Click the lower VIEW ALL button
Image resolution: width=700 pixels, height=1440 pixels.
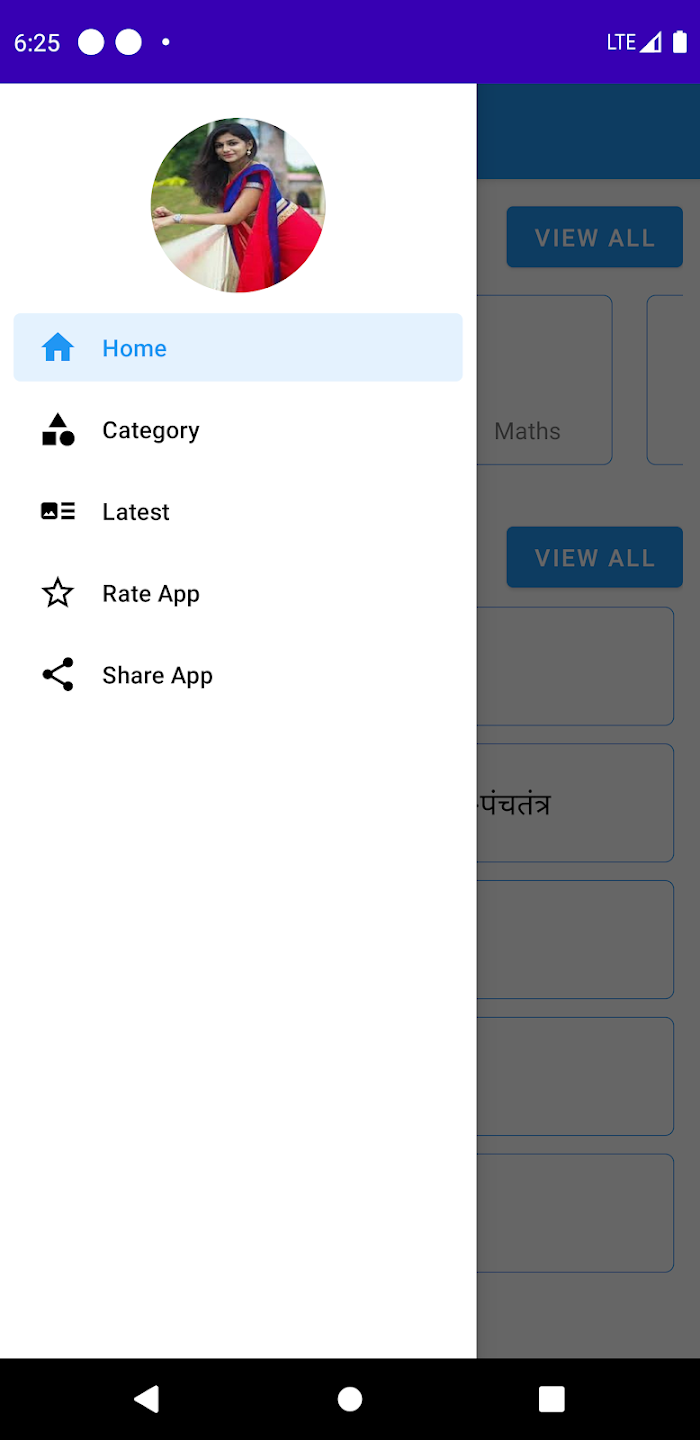pyautogui.click(x=595, y=557)
